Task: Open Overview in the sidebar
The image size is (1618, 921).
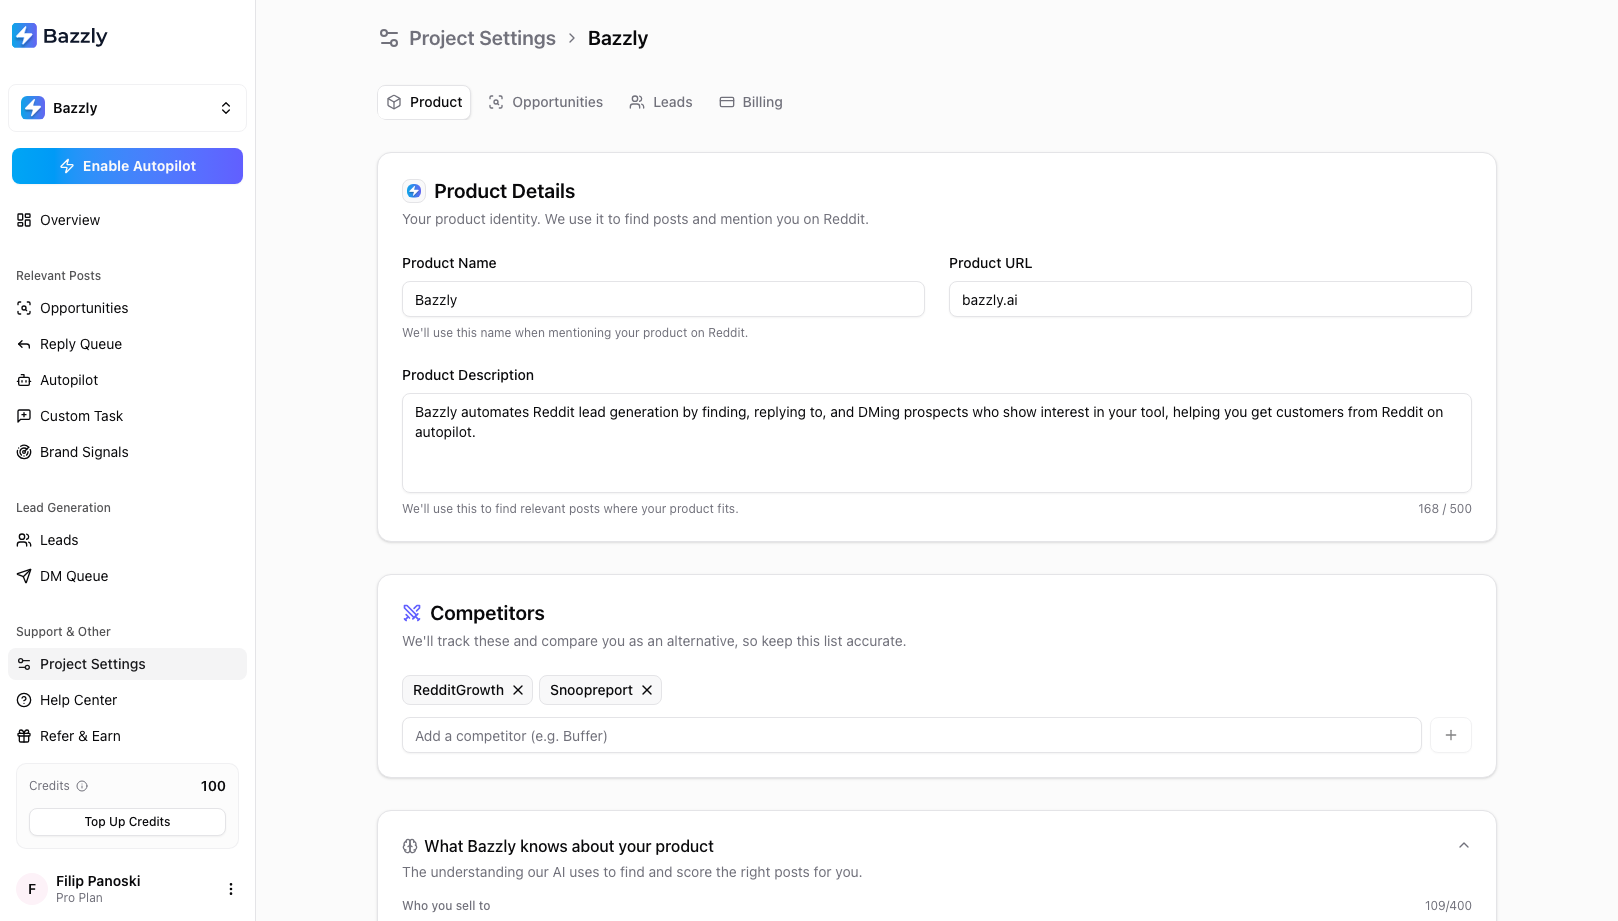Action: 127,220
